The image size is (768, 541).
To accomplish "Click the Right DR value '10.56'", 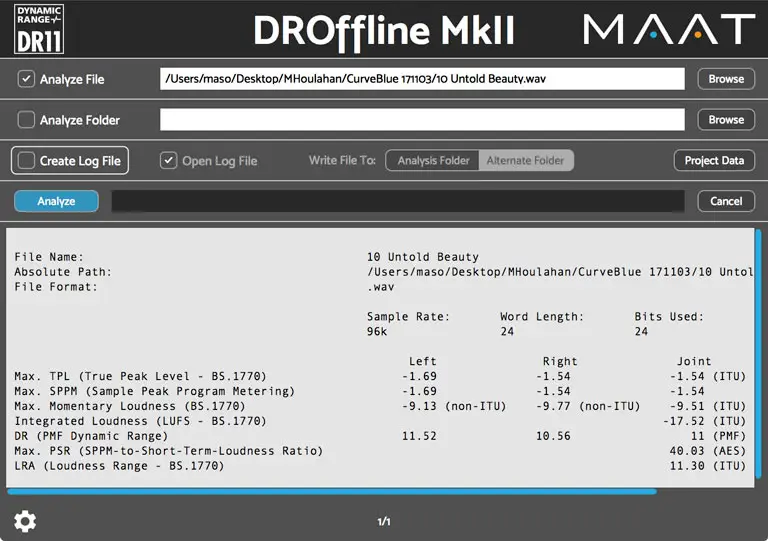I will click(x=553, y=436).
